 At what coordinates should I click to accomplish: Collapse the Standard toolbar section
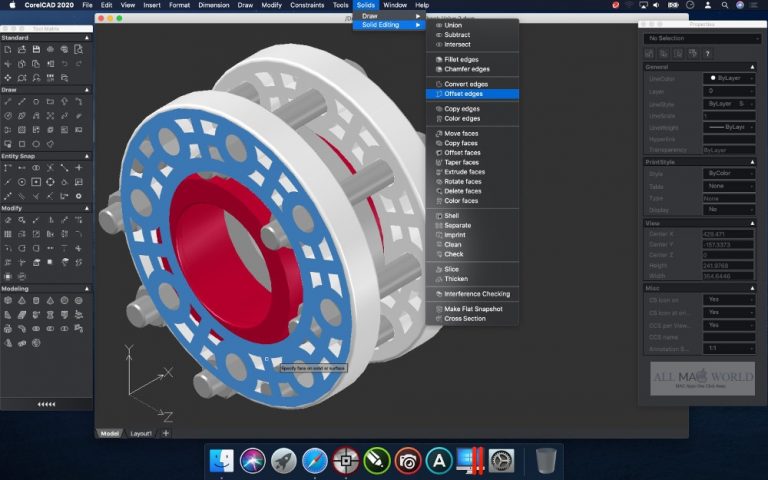[87, 38]
